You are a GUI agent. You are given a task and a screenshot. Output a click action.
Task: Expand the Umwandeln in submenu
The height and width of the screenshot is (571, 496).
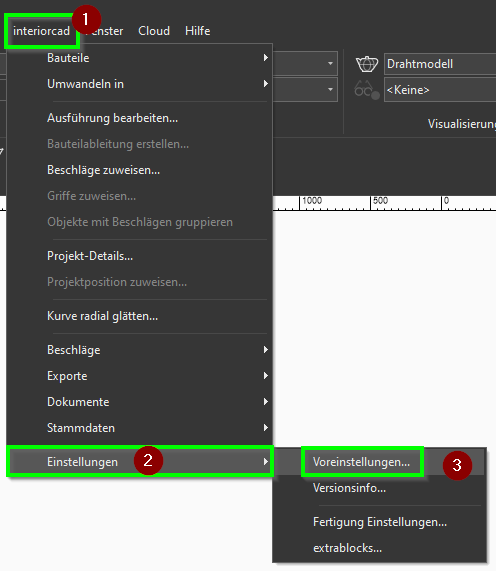coord(139,84)
